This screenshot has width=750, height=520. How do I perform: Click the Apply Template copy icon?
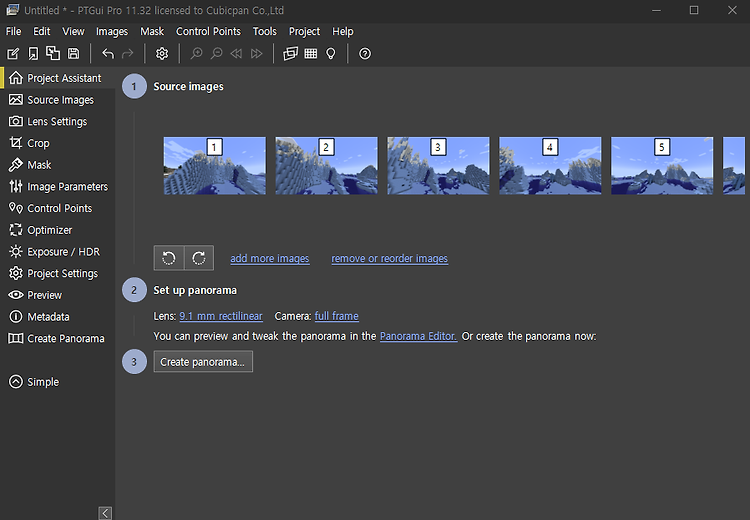(53, 54)
